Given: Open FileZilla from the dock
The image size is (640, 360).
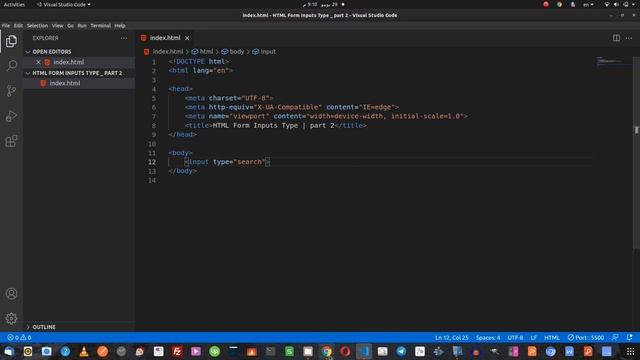Looking at the screenshot, I should [177, 351].
